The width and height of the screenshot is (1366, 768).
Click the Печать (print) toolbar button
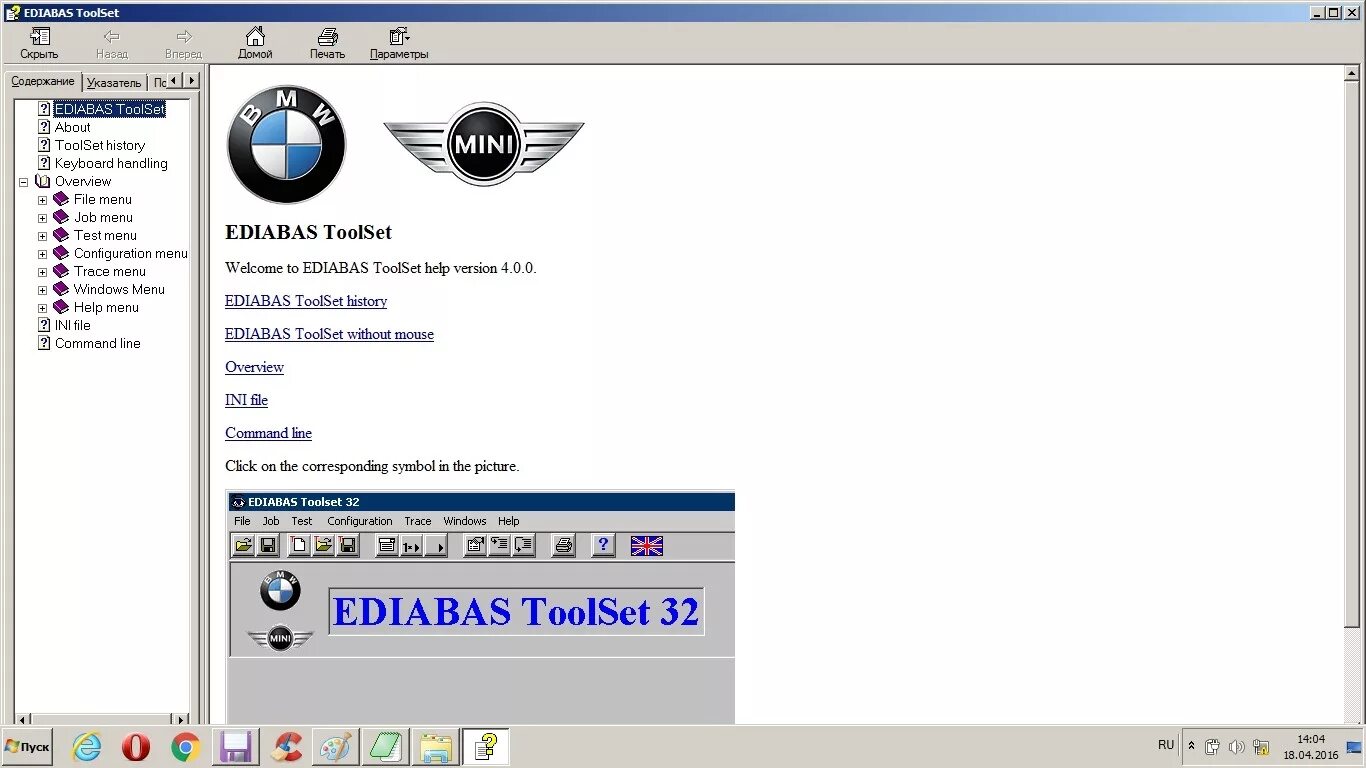(x=327, y=43)
